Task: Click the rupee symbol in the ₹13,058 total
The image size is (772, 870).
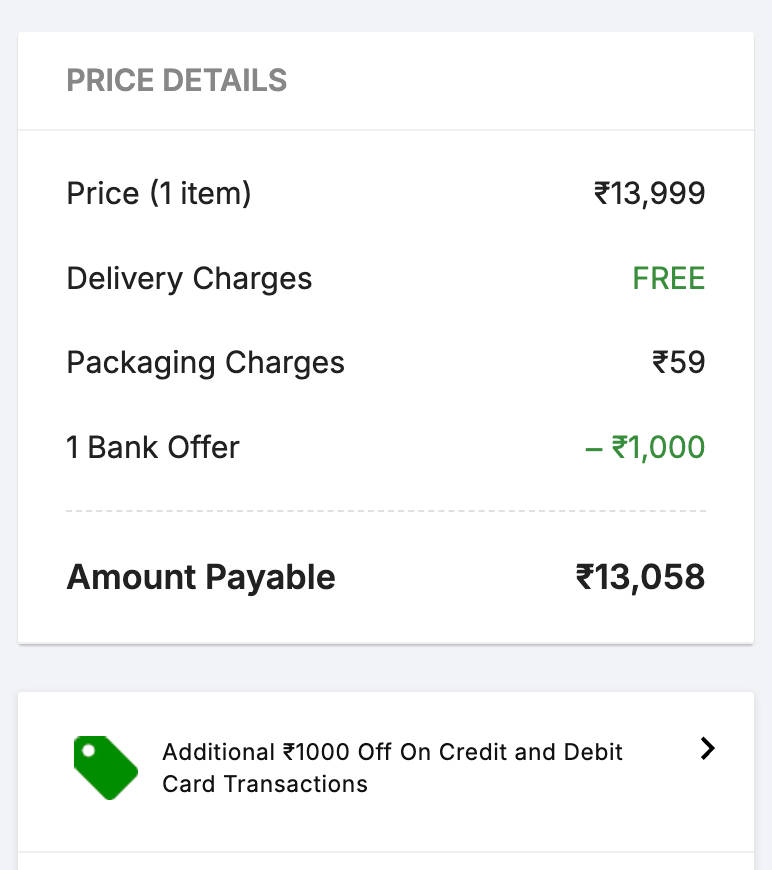Action: pos(585,577)
